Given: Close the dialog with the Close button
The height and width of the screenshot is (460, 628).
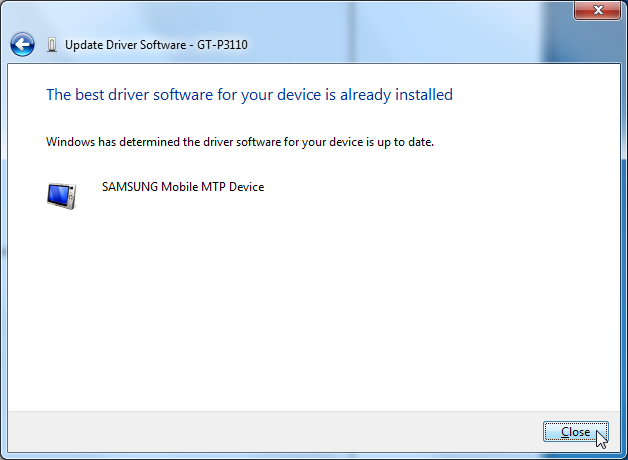Looking at the screenshot, I should (576, 432).
